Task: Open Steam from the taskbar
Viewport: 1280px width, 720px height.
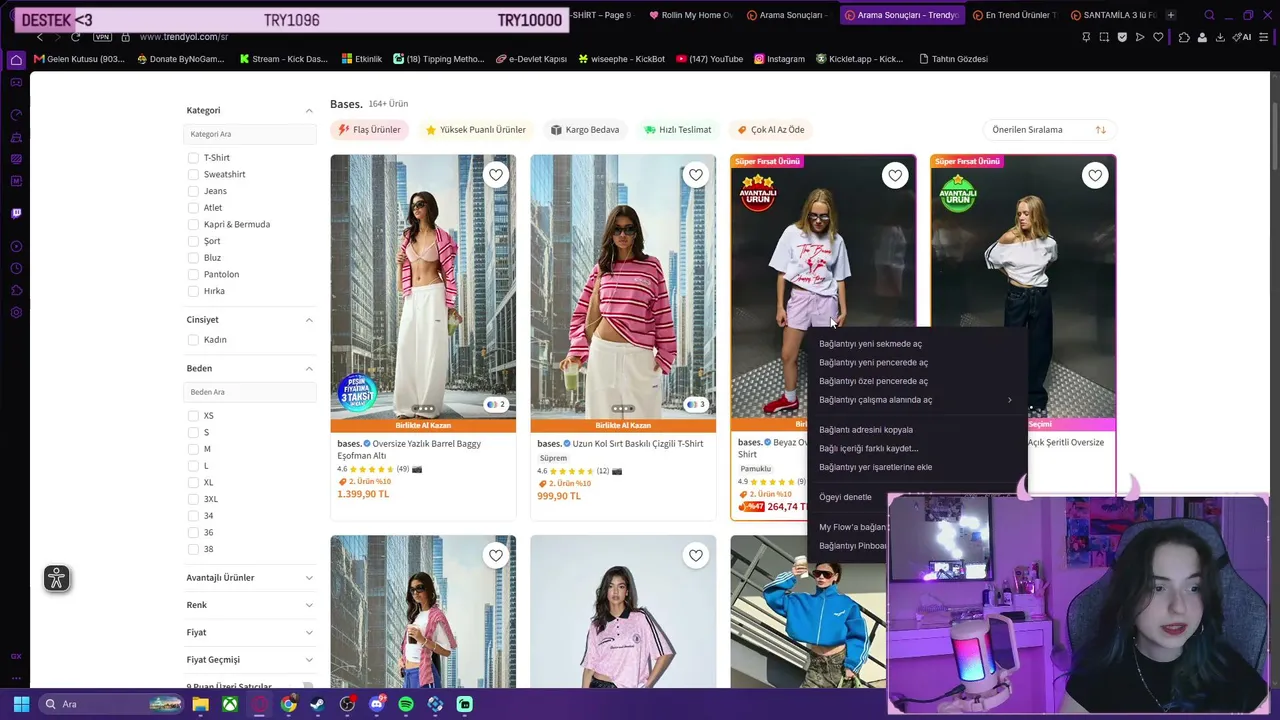Action: 317,704
